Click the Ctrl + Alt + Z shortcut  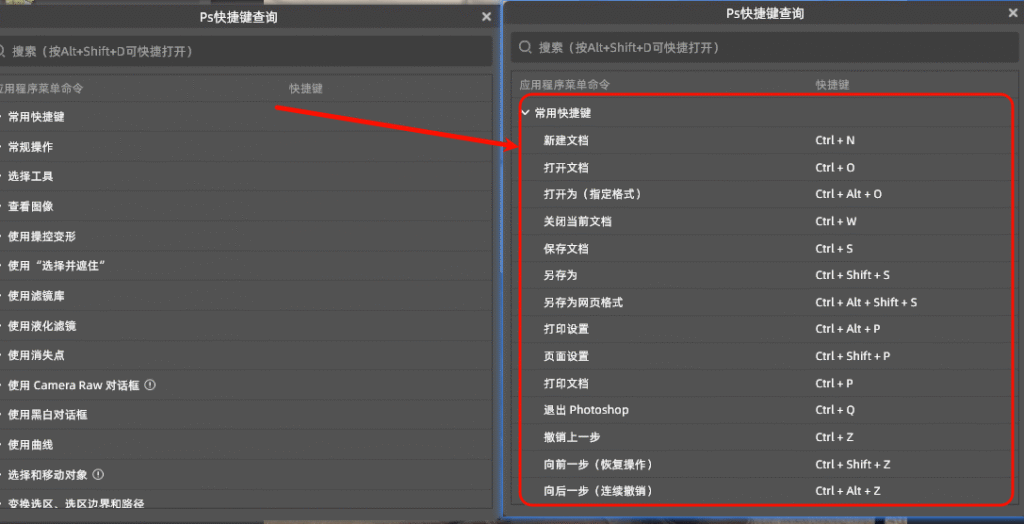pyautogui.click(x=848, y=491)
